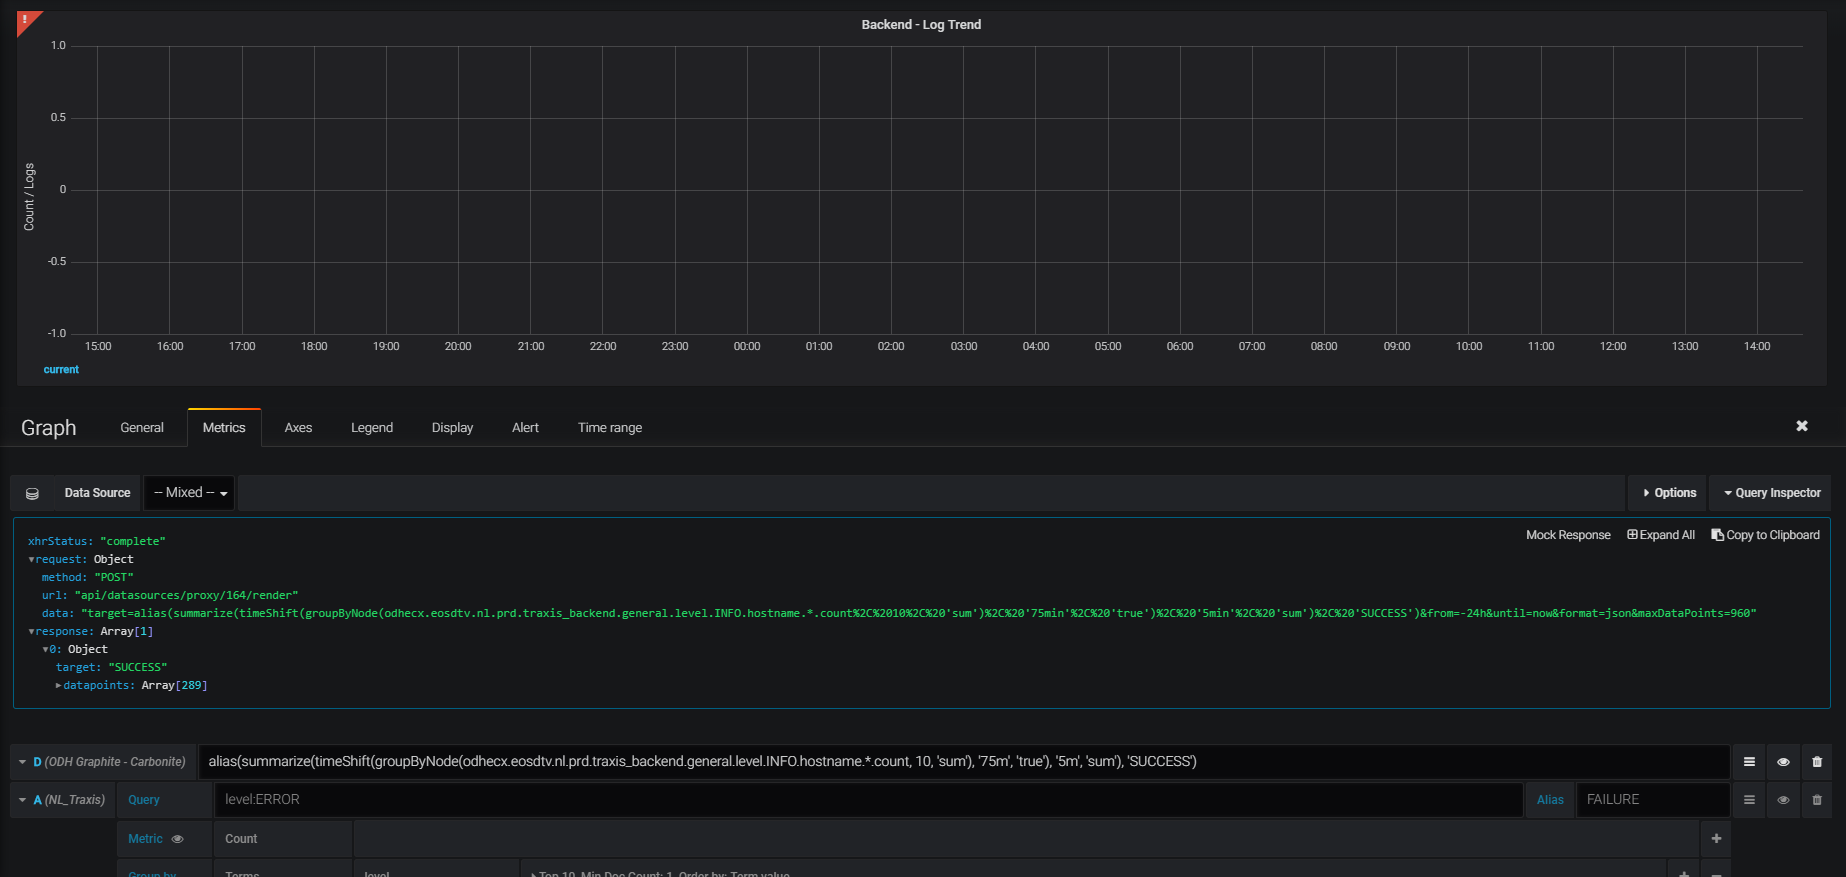This screenshot has height=877, width=1846.
Task: Collapse query D row chevron
Action: click(22, 762)
